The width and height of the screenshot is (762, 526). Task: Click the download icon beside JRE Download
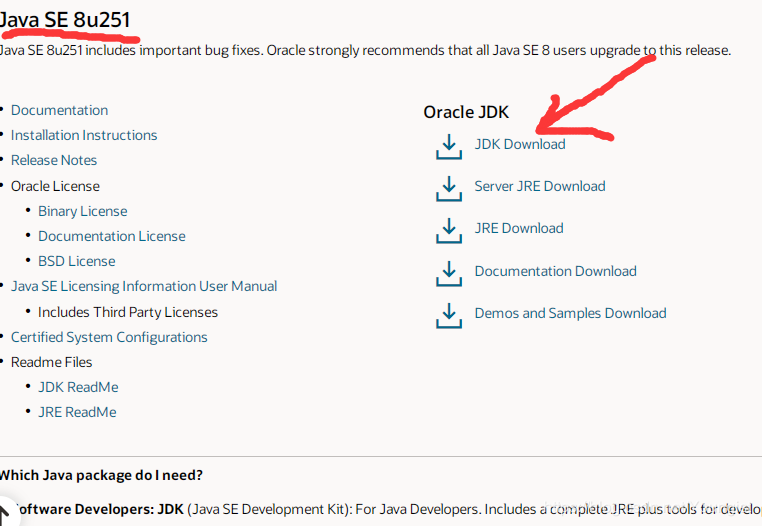click(x=449, y=231)
